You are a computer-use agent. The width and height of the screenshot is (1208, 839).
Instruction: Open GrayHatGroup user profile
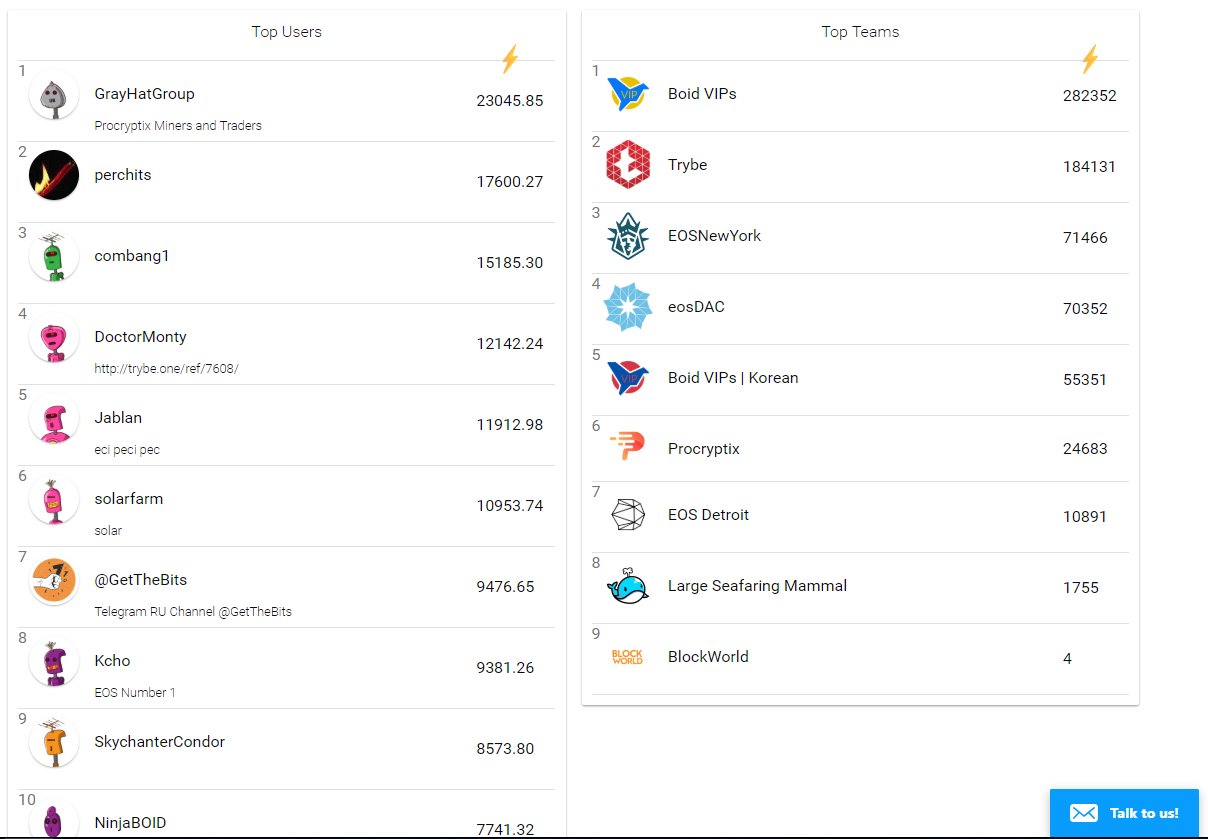click(x=144, y=94)
